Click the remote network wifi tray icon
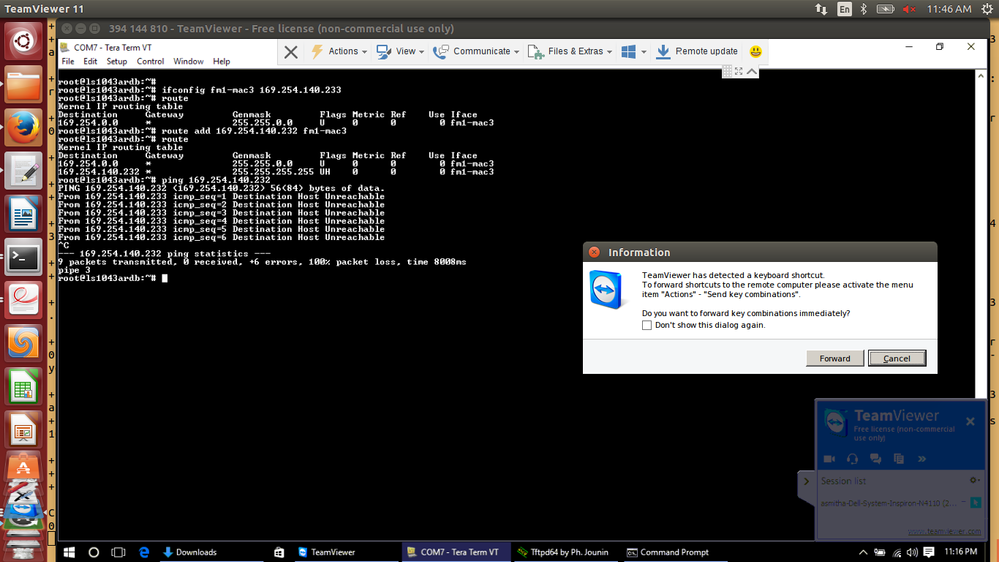Screen dimensions: 999x562 click(896, 552)
